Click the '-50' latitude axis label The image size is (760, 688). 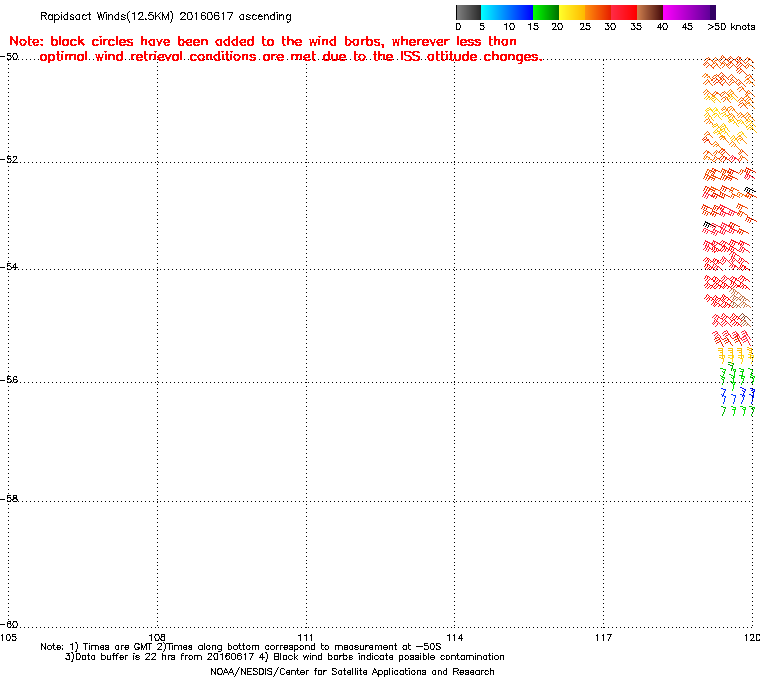(9, 57)
